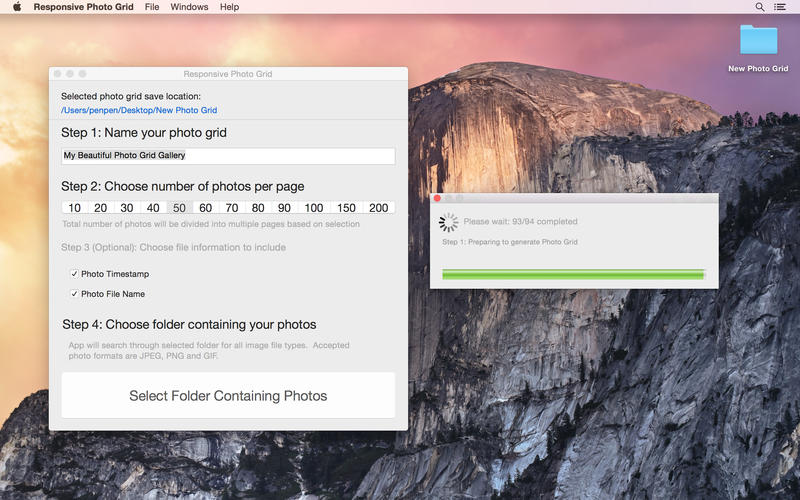The height and width of the screenshot is (500, 800).
Task: Close the progress window with red button
Action: pyautogui.click(x=437, y=198)
